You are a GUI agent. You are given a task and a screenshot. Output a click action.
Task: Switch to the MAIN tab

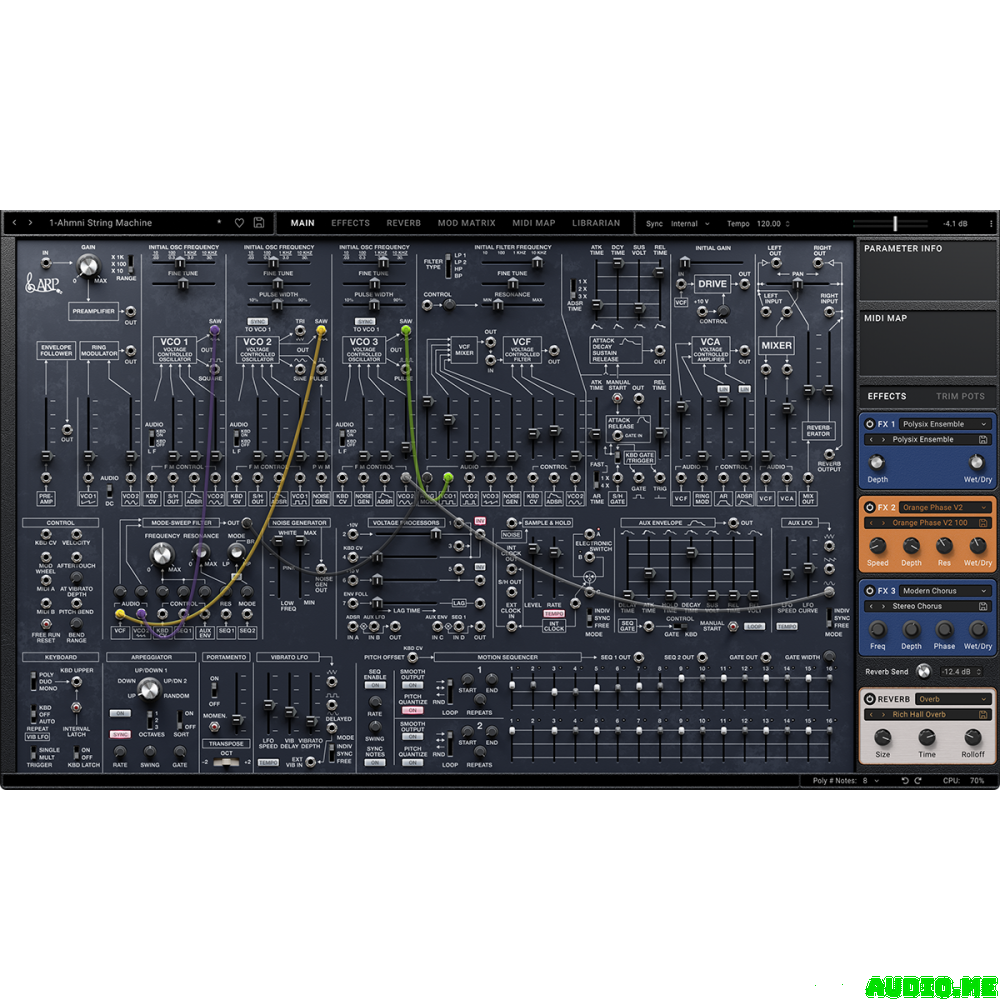302,223
